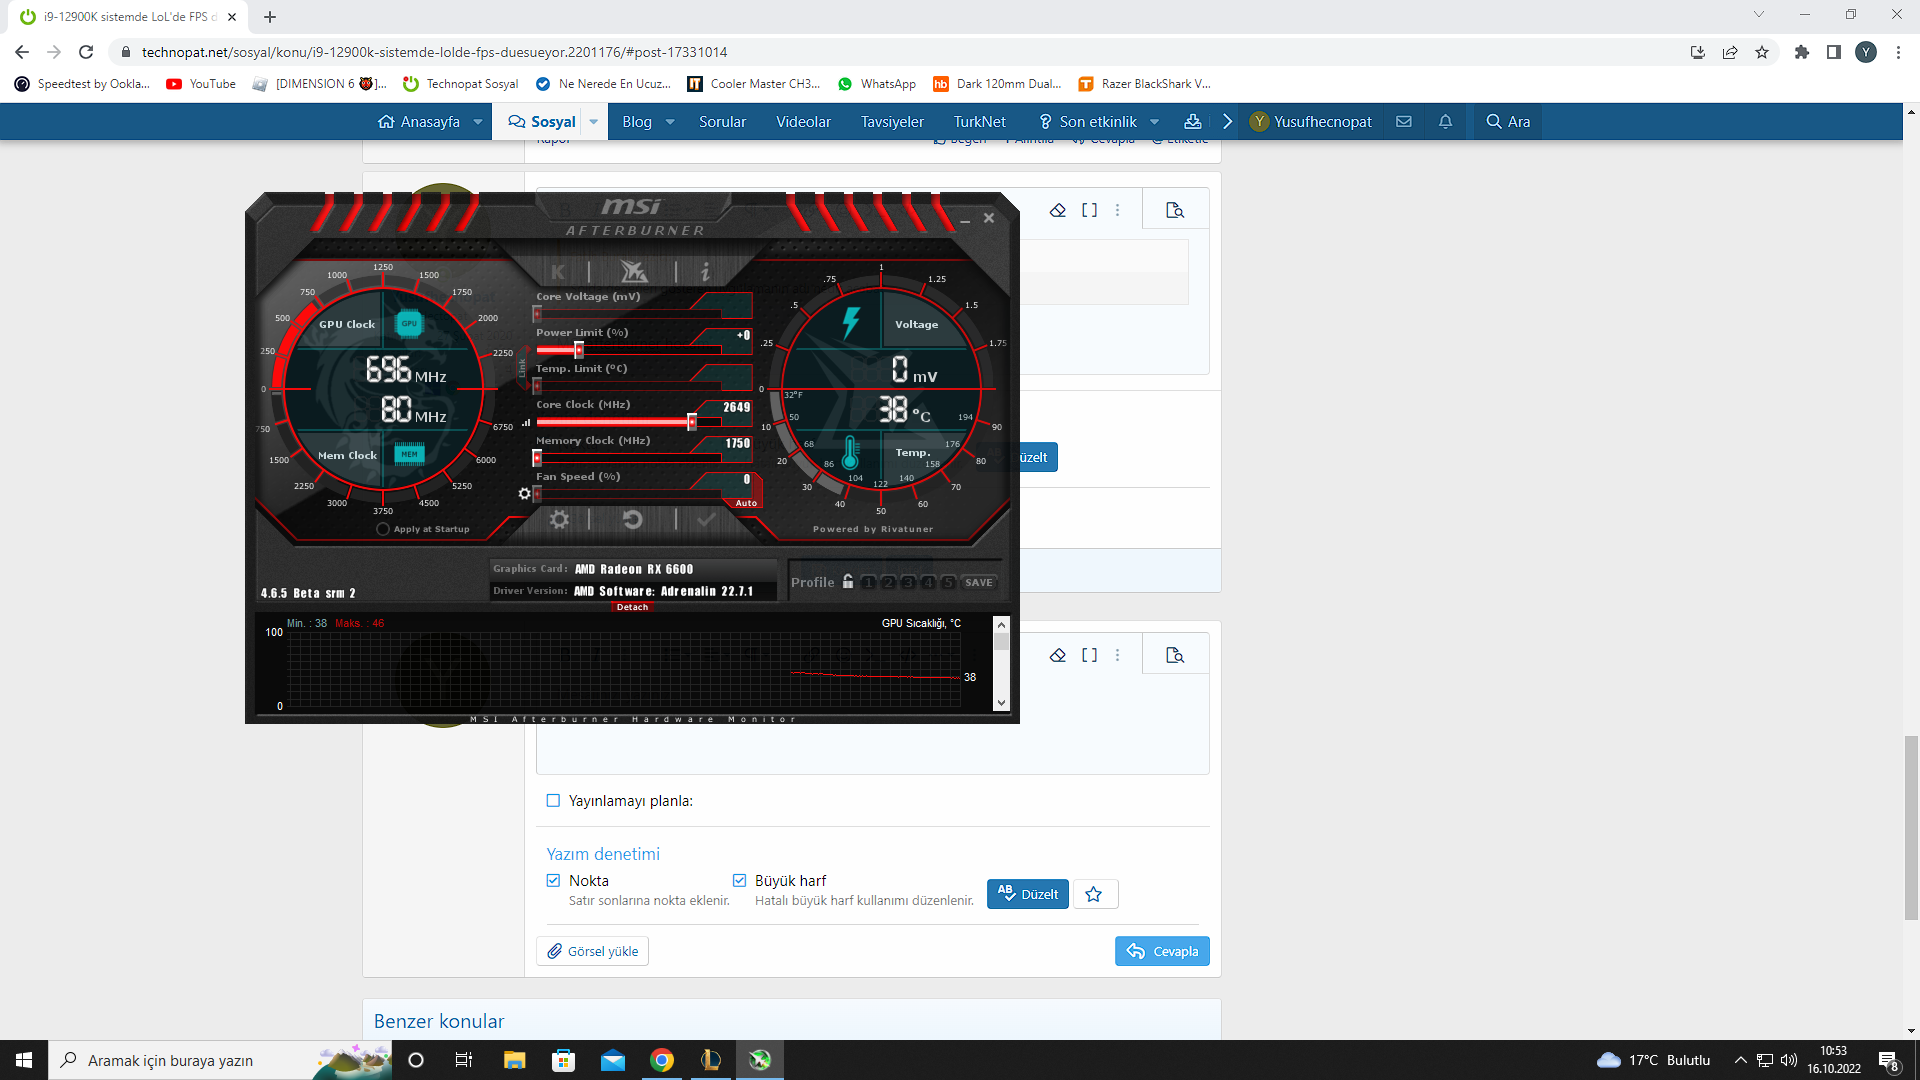This screenshot has height=1080, width=1920.
Task: Expand the Son etkinlik dropdown arrow
Action: [x=1155, y=122]
